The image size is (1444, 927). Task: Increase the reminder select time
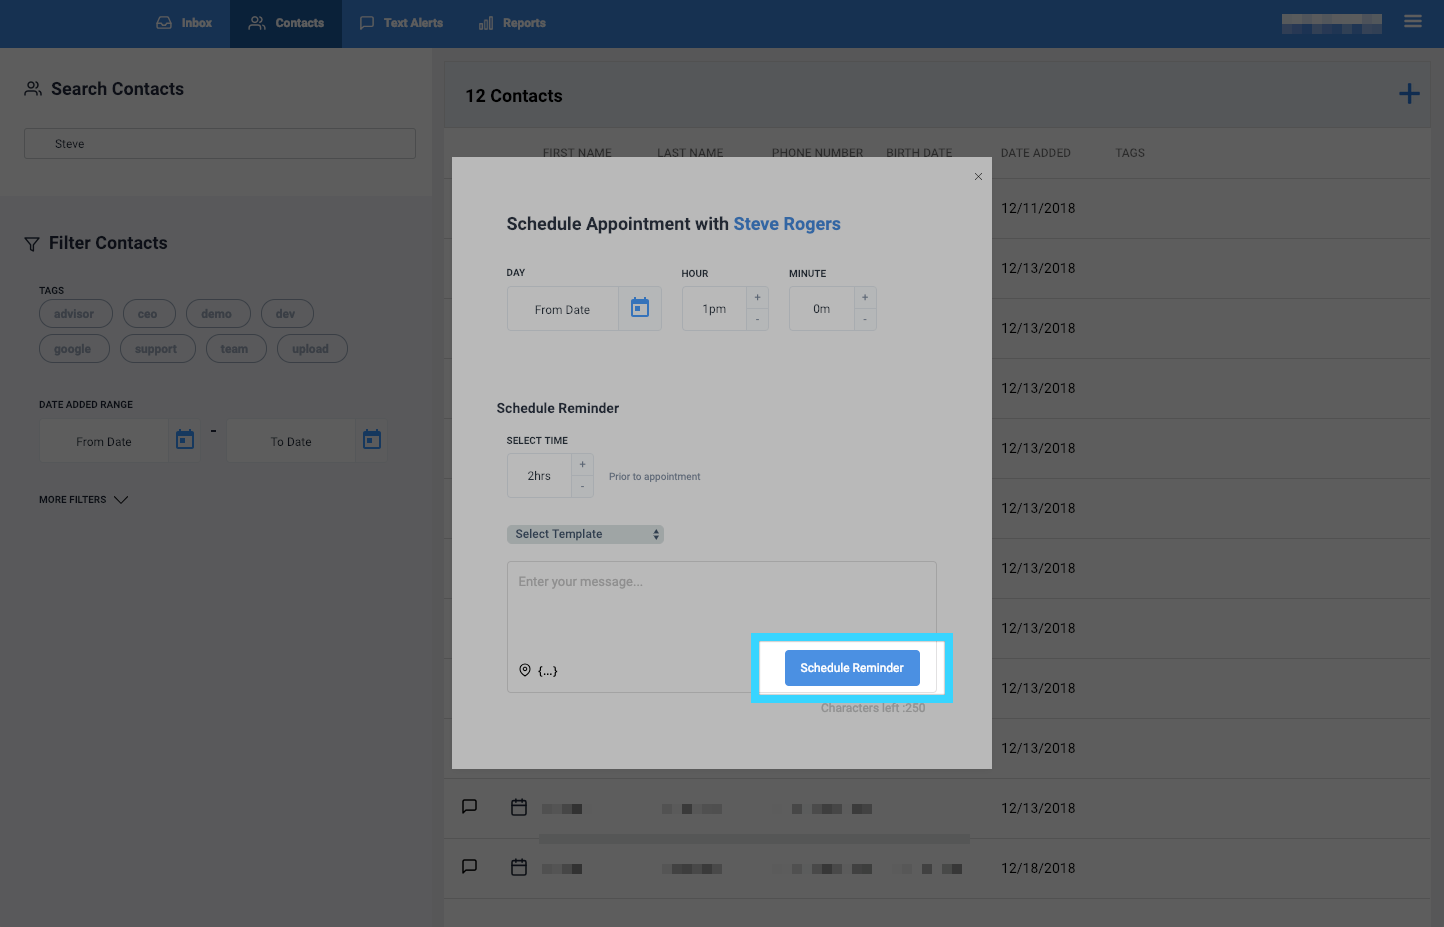tap(583, 465)
